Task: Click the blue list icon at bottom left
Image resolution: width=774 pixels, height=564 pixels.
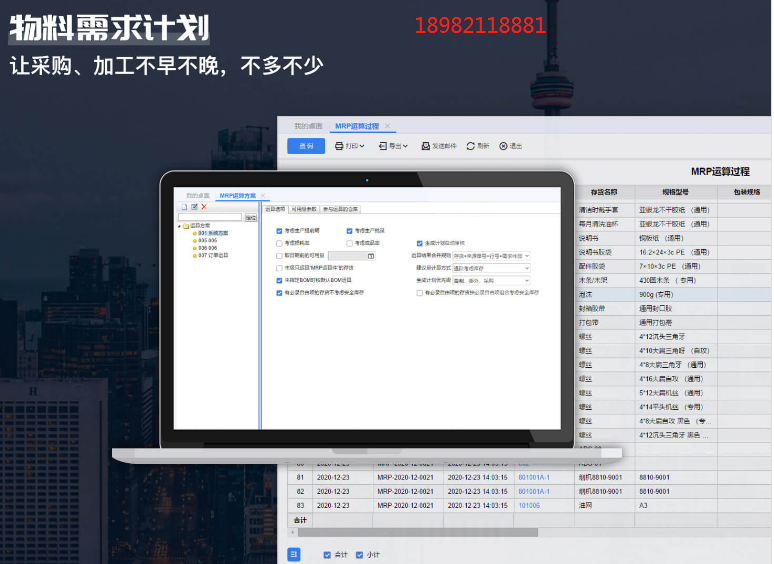Action: tap(294, 554)
